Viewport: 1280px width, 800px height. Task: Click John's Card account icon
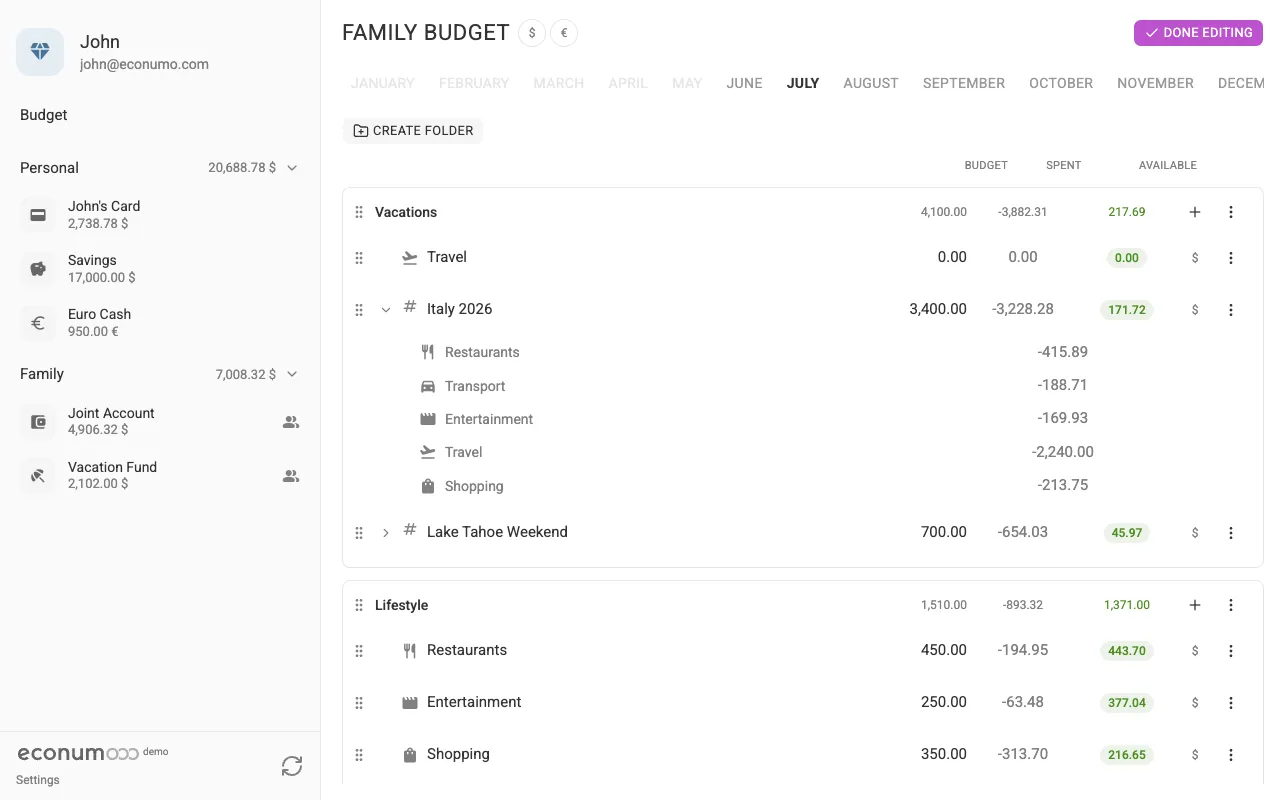38,215
